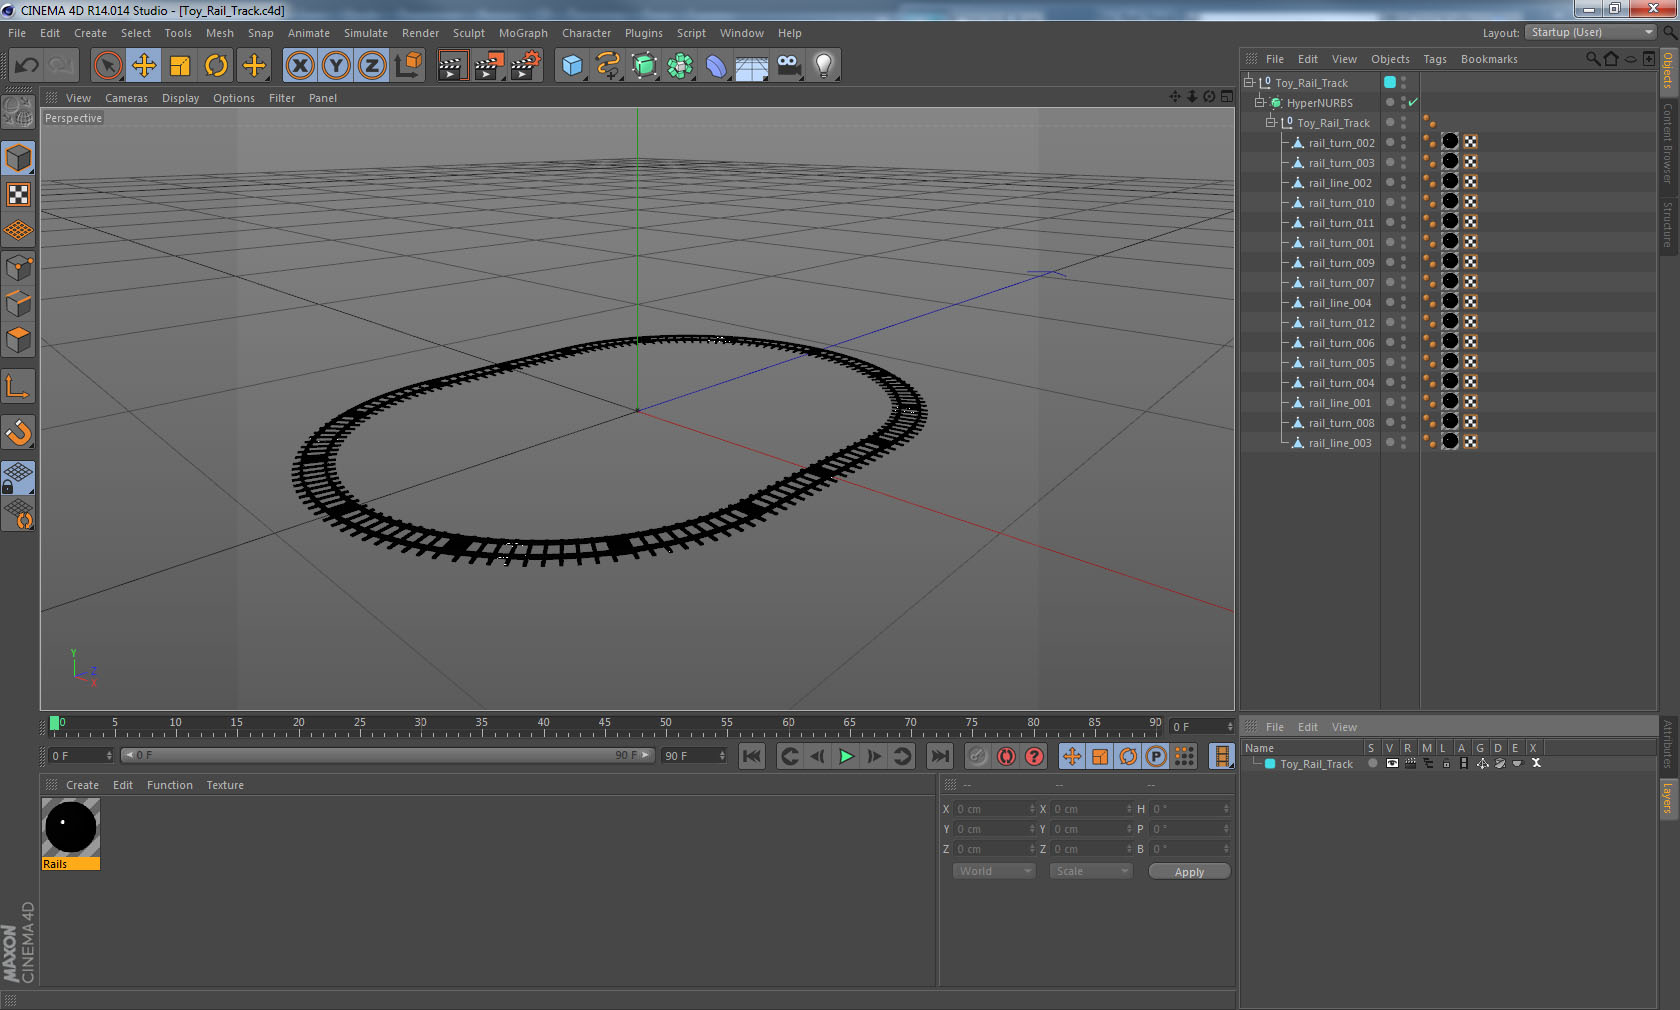Open the viewport Display menu
1680x1010 pixels.
(x=180, y=98)
